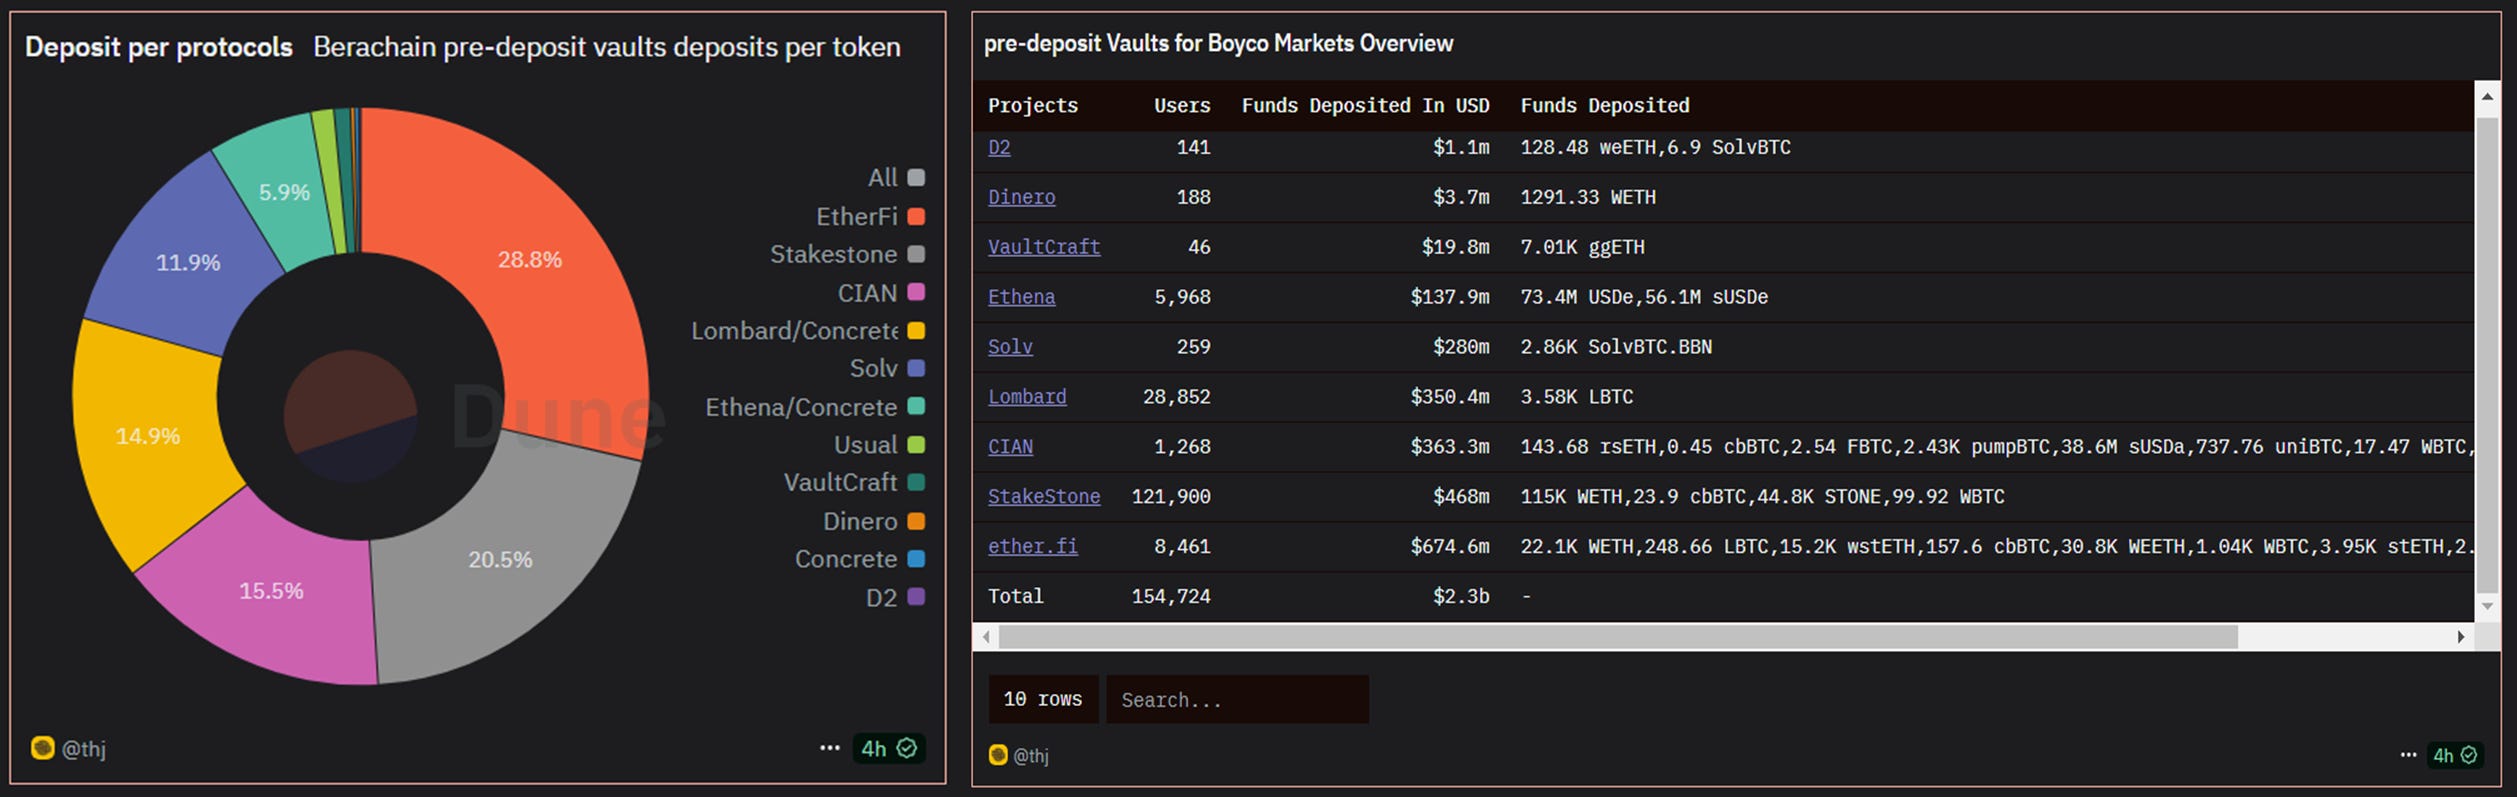
Task: Click the 28.8% orange pie slice
Action: coord(529,260)
